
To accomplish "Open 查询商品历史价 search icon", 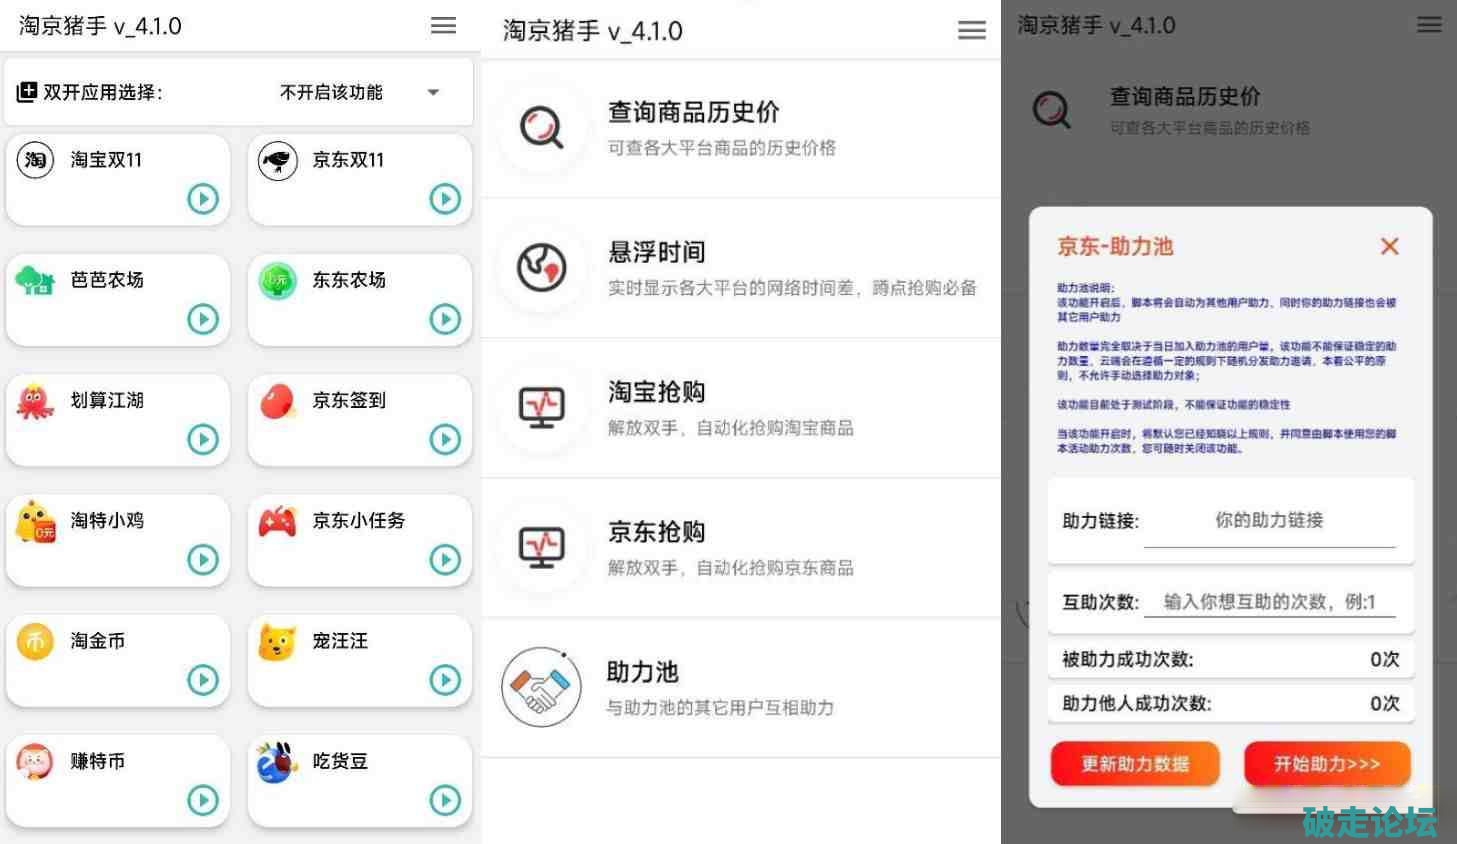I will [x=542, y=128].
